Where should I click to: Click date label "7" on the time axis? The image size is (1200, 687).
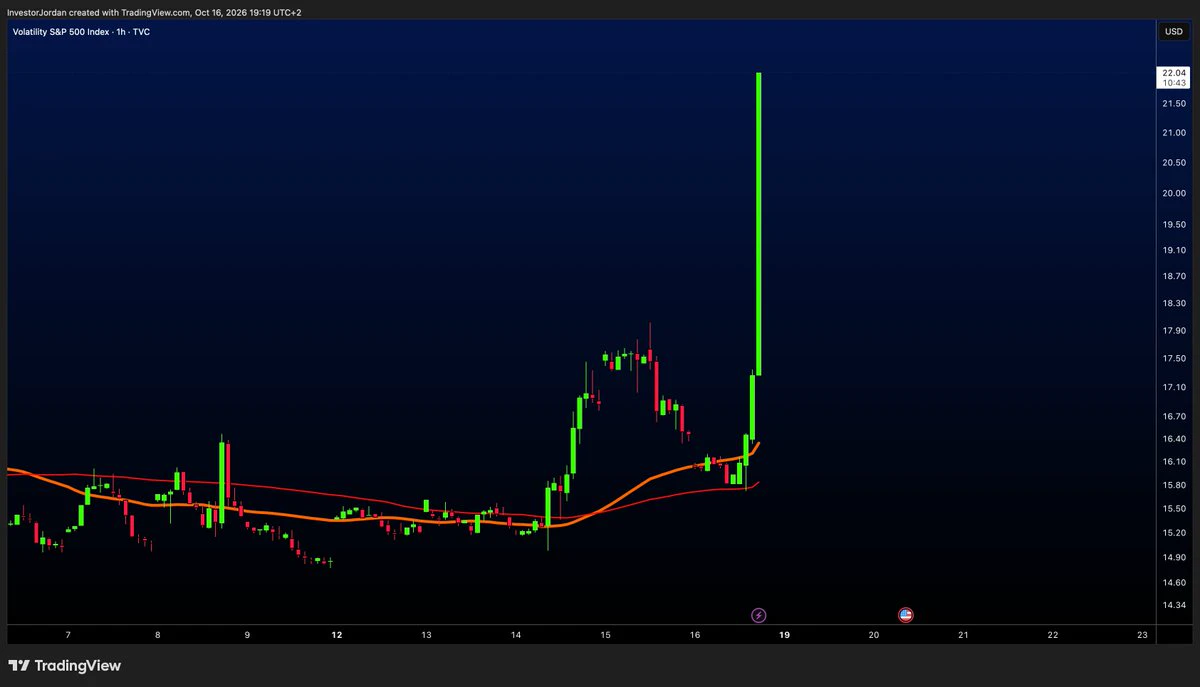[x=68, y=635]
